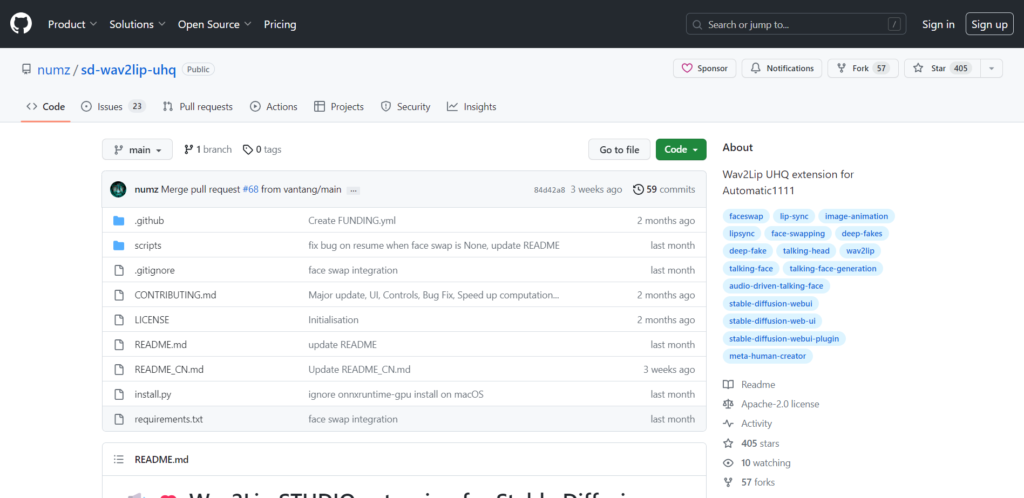Image resolution: width=1024 pixels, height=498 pixels.
Task: Open the main branch selector dropdown
Action: tap(137, 149)
